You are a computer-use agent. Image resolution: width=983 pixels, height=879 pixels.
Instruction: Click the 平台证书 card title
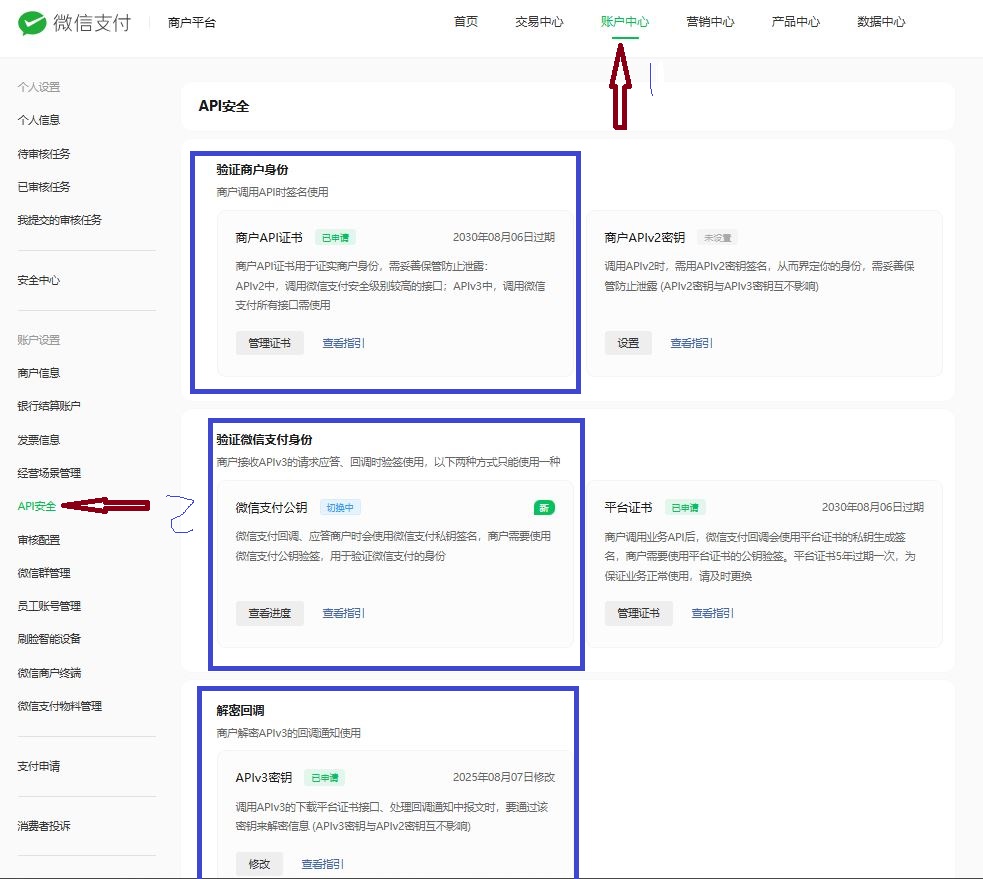click(628, 508)
